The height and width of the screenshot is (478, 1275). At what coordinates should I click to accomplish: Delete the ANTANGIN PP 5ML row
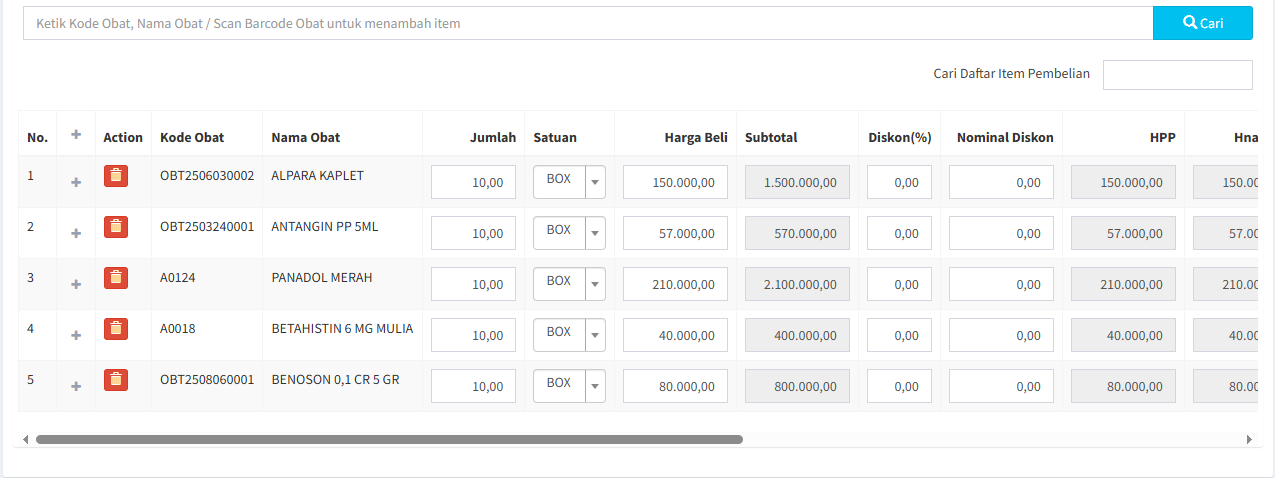tap(116, 227)
